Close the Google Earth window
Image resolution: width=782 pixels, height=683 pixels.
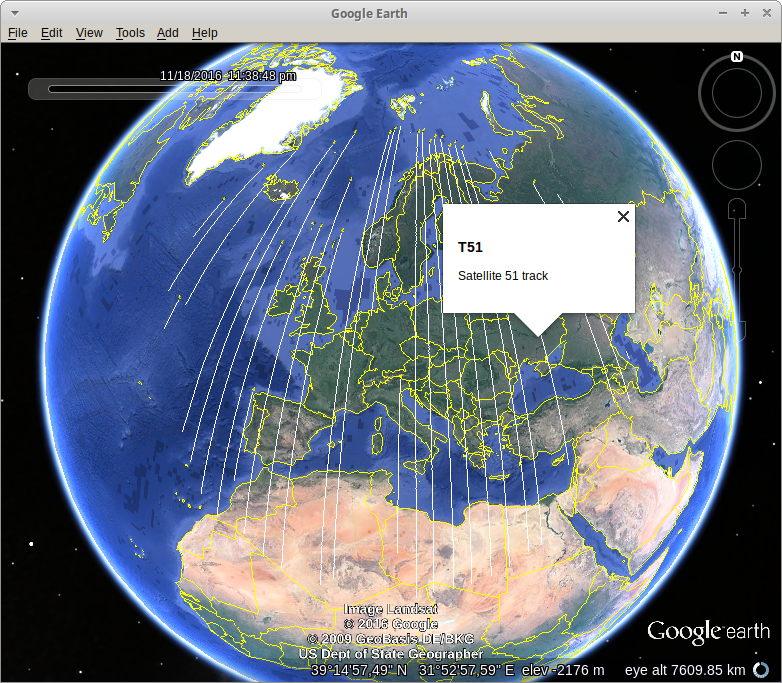click(767, 13)
